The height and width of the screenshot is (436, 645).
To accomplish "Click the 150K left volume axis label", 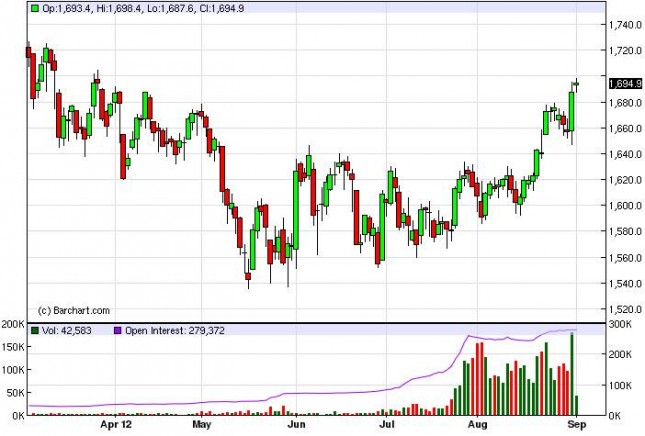I will [13, 348].
